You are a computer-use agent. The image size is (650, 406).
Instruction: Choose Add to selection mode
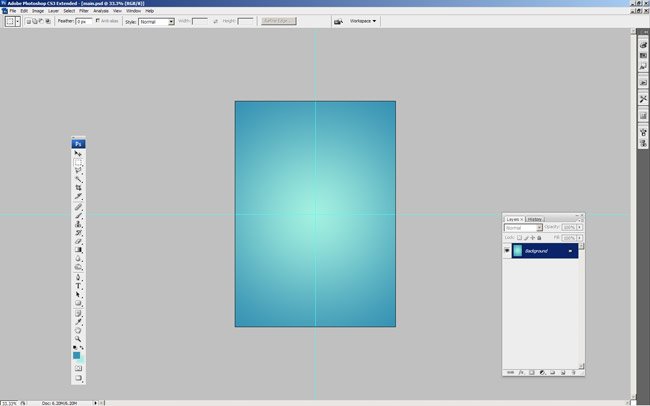[35, 21]
